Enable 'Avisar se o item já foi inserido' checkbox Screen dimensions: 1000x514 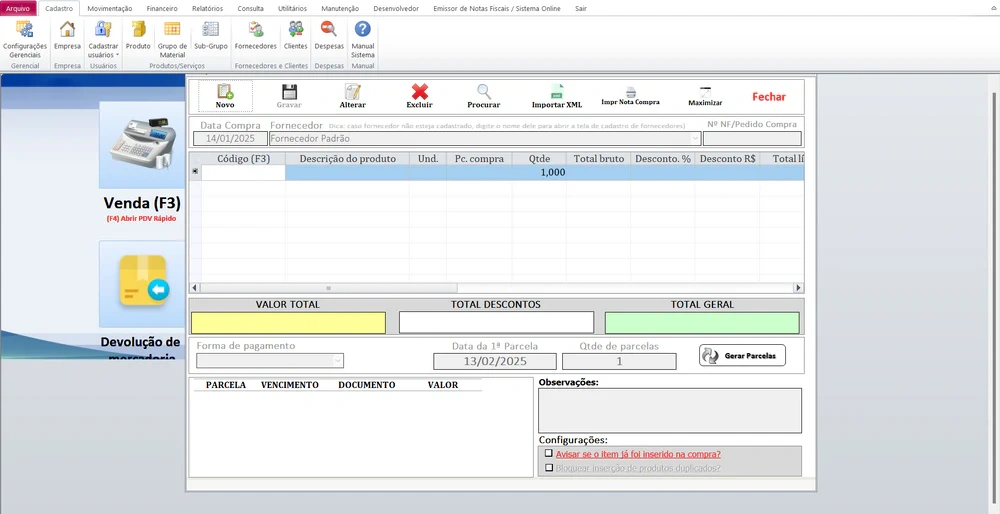[x=548, y=453]
